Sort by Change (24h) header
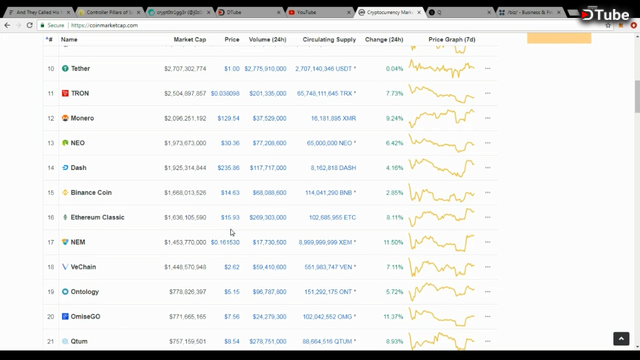The width and height of the screenshot is (640, 360). [384, 40]
